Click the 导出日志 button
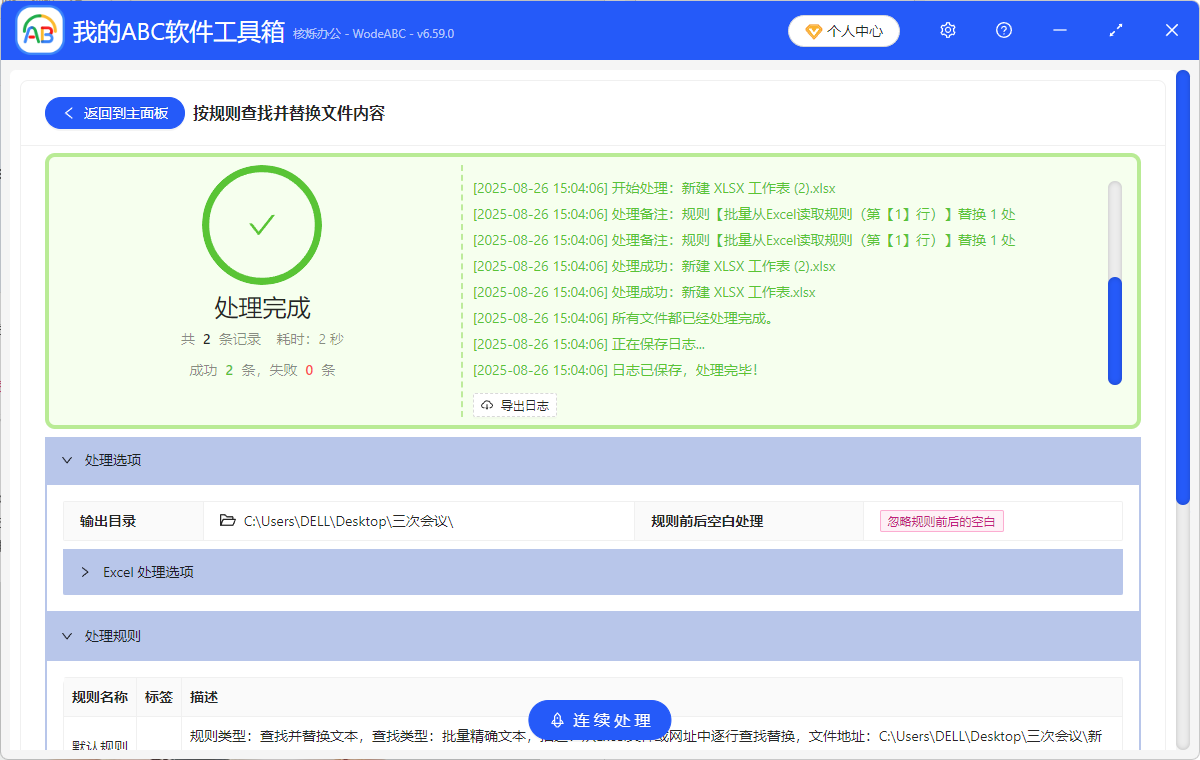 [514, 405]
